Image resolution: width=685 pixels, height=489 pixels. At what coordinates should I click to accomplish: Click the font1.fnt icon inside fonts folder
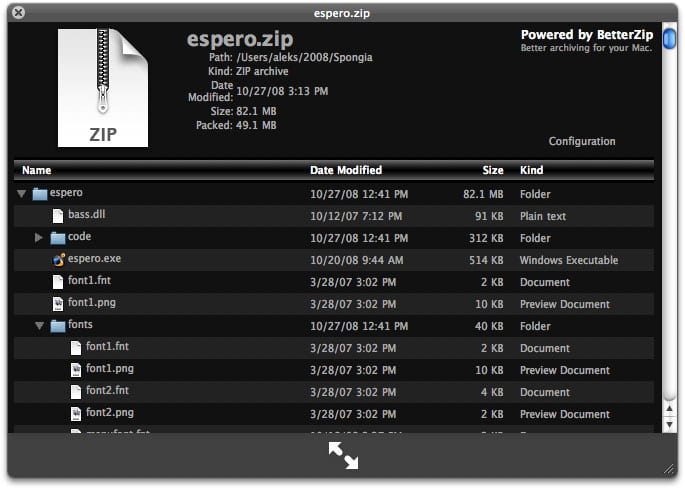[76, 348]
